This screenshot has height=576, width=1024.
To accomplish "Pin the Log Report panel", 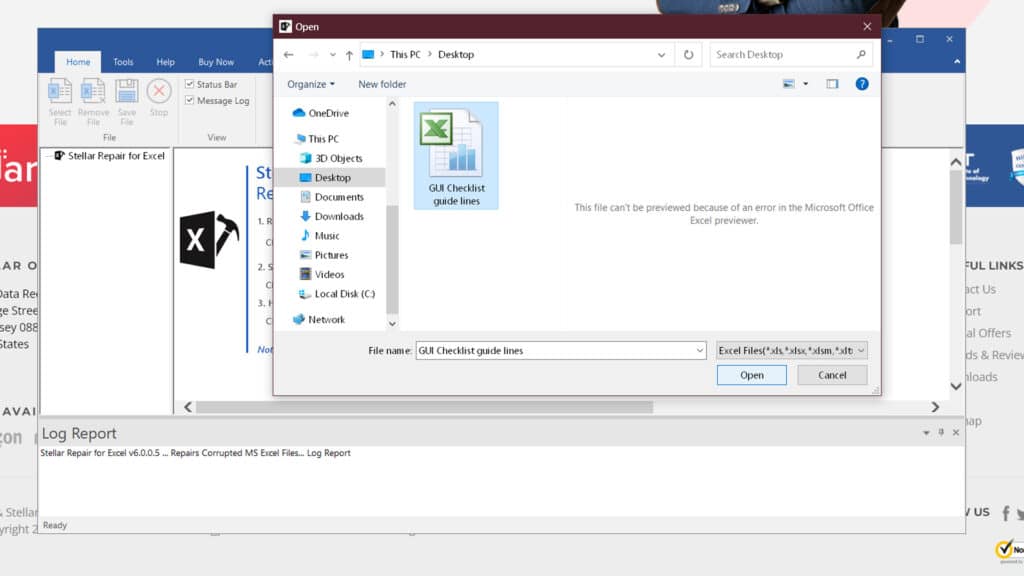I will point(941,432).
